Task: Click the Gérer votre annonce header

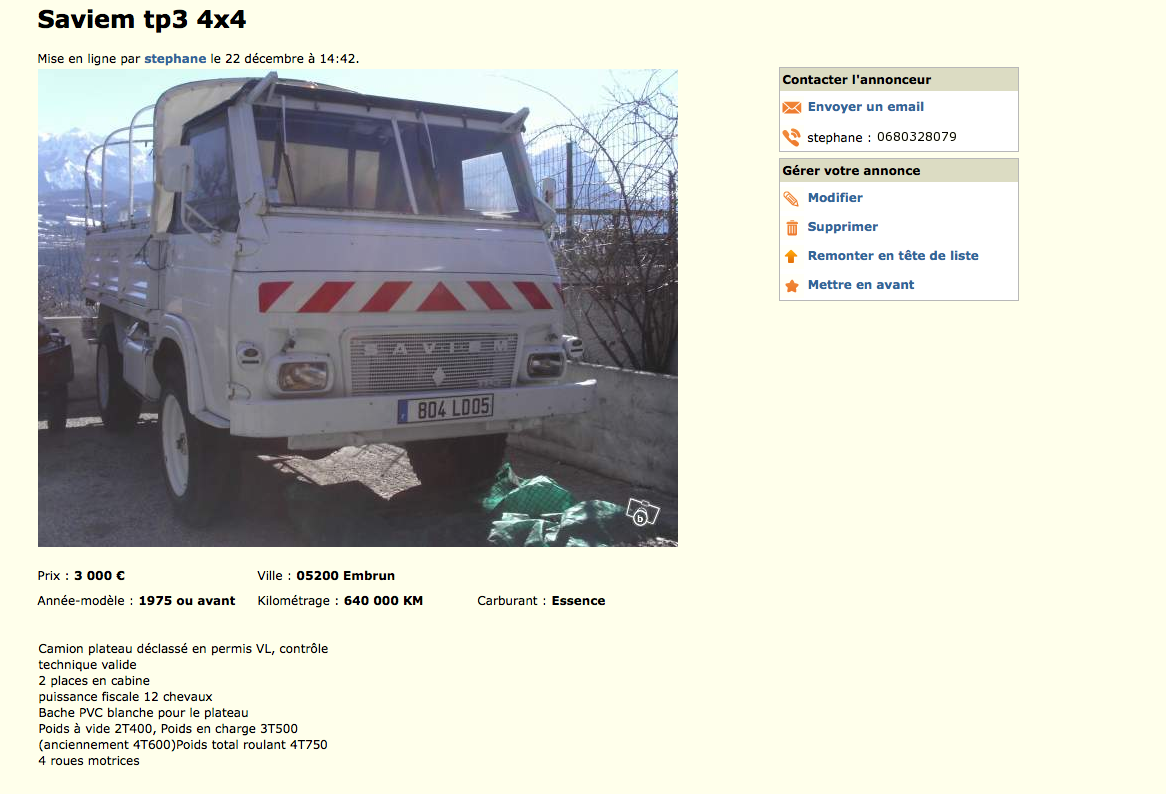Action: (898, 170)
